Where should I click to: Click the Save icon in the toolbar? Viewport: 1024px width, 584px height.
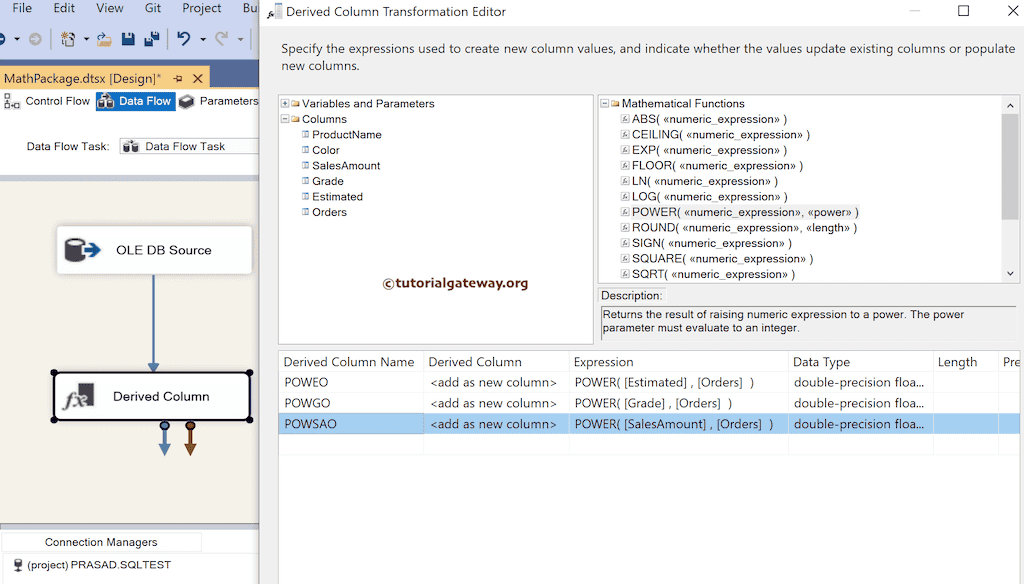coord(127,38)
